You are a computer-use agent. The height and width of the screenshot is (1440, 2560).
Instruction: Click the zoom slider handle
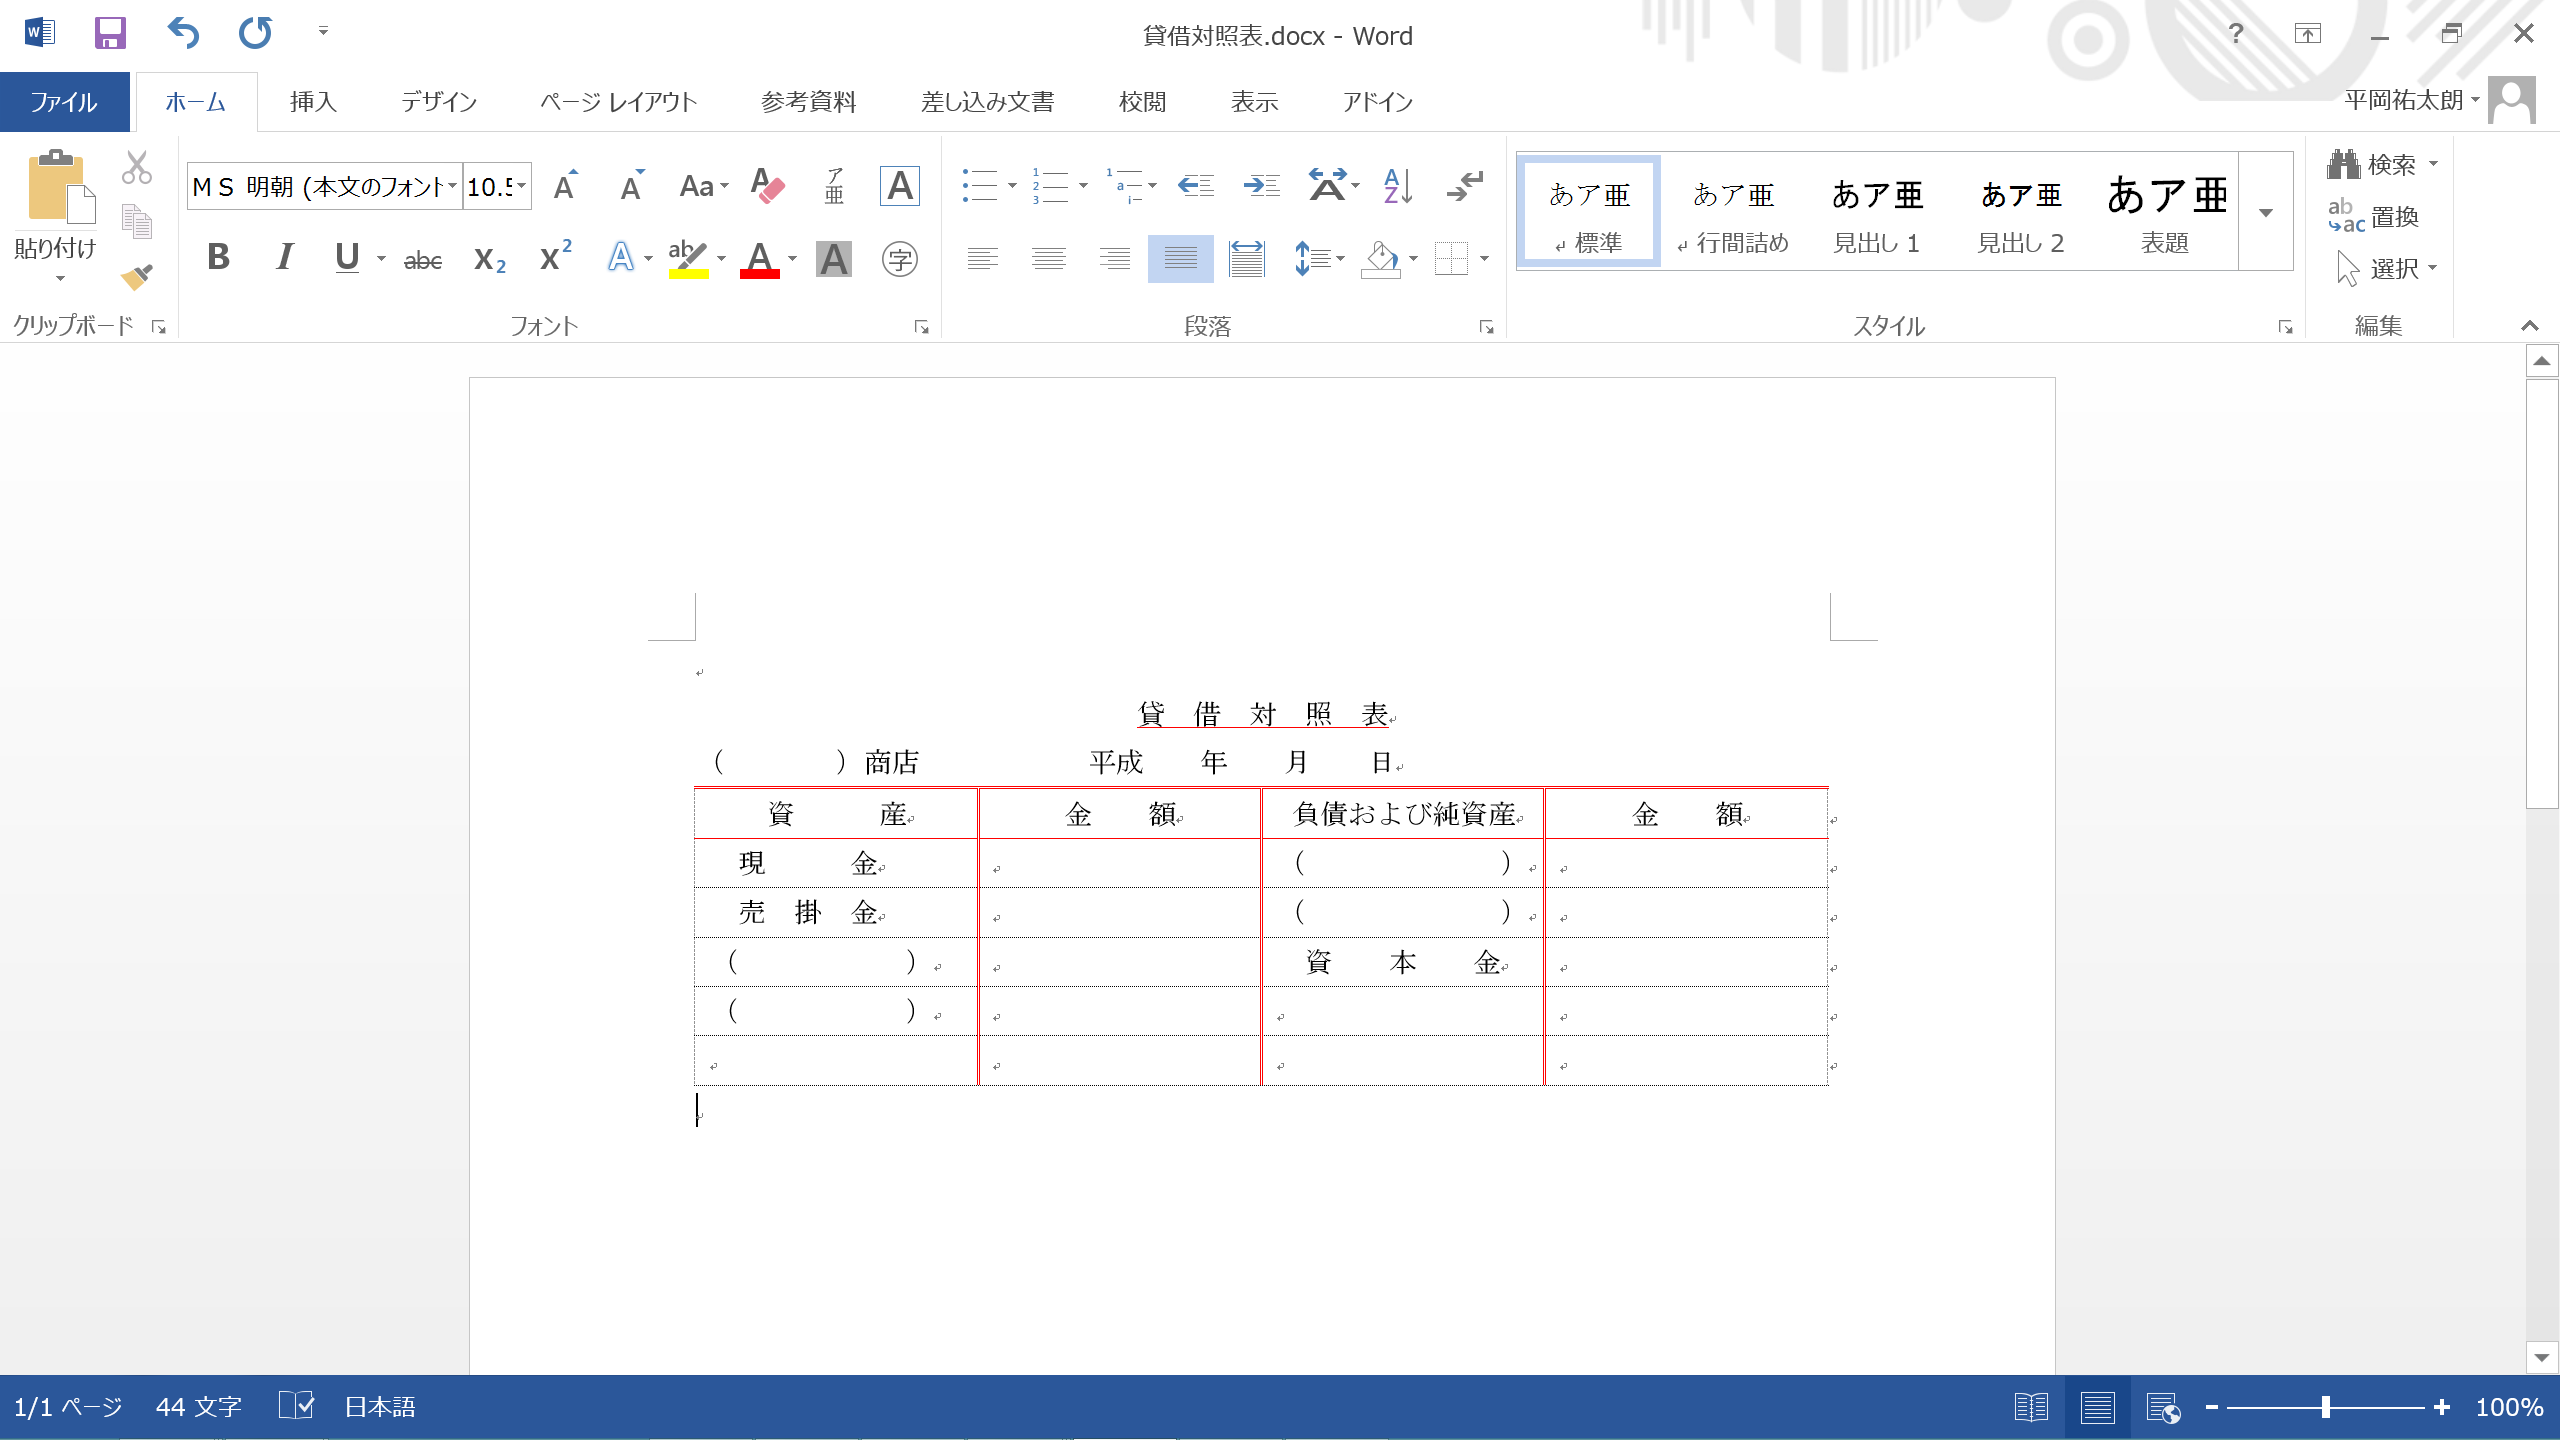2326,1407
